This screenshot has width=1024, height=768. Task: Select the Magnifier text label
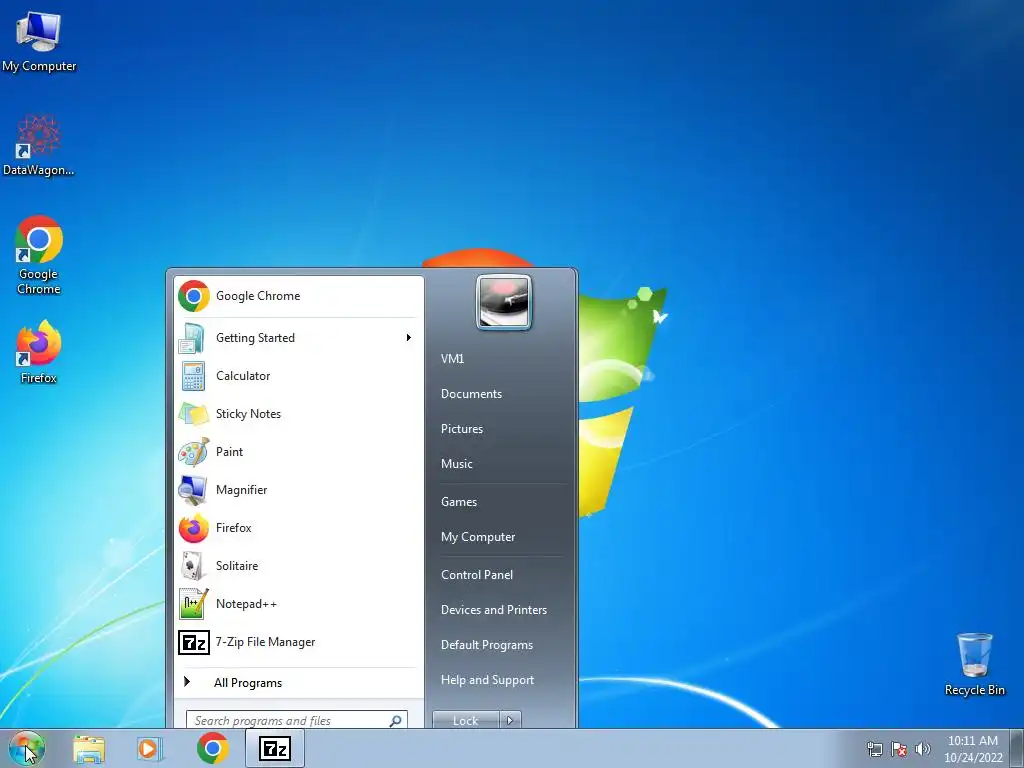pyautogui.click(x=241, y=490)
